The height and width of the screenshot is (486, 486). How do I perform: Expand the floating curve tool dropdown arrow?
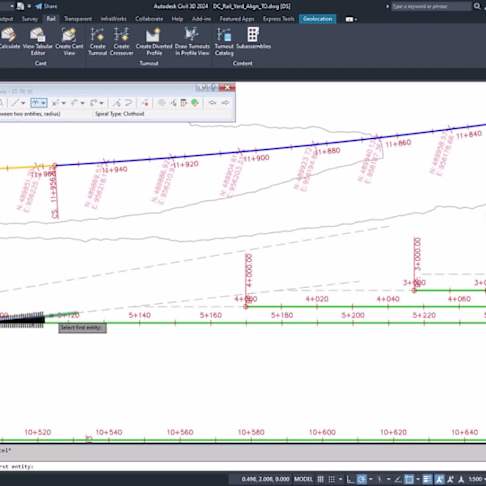pyautogui.click(x=64, y=103)
